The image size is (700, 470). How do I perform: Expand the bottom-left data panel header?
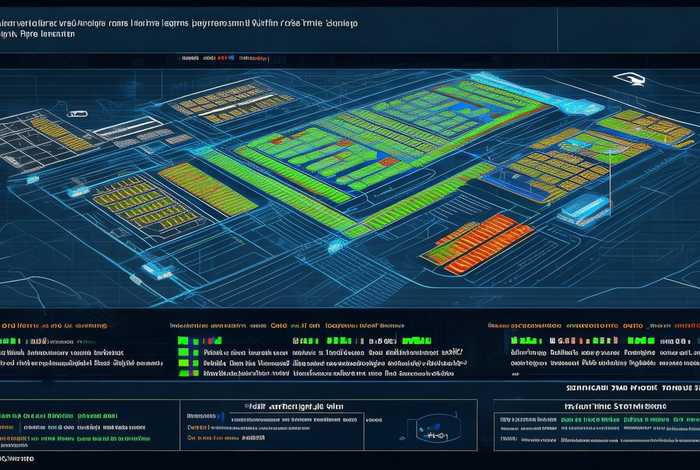(60, 414)
